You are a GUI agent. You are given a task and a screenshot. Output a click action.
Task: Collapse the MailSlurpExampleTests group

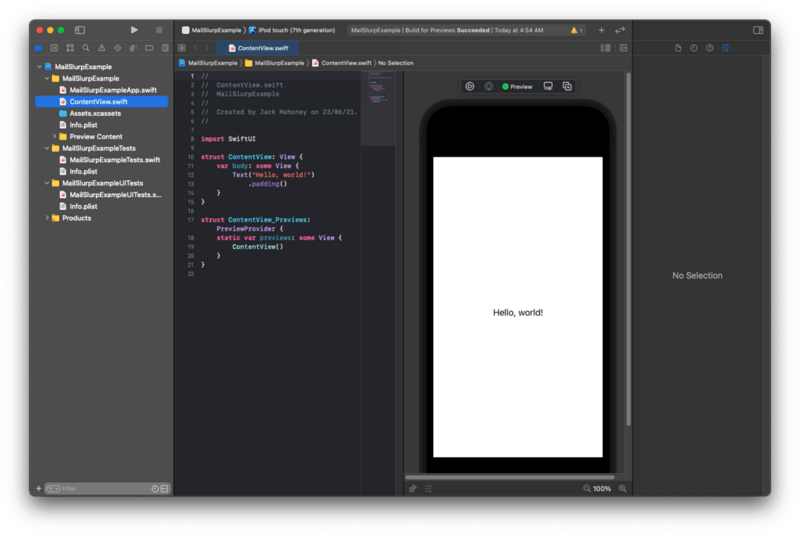coord(47,148)
